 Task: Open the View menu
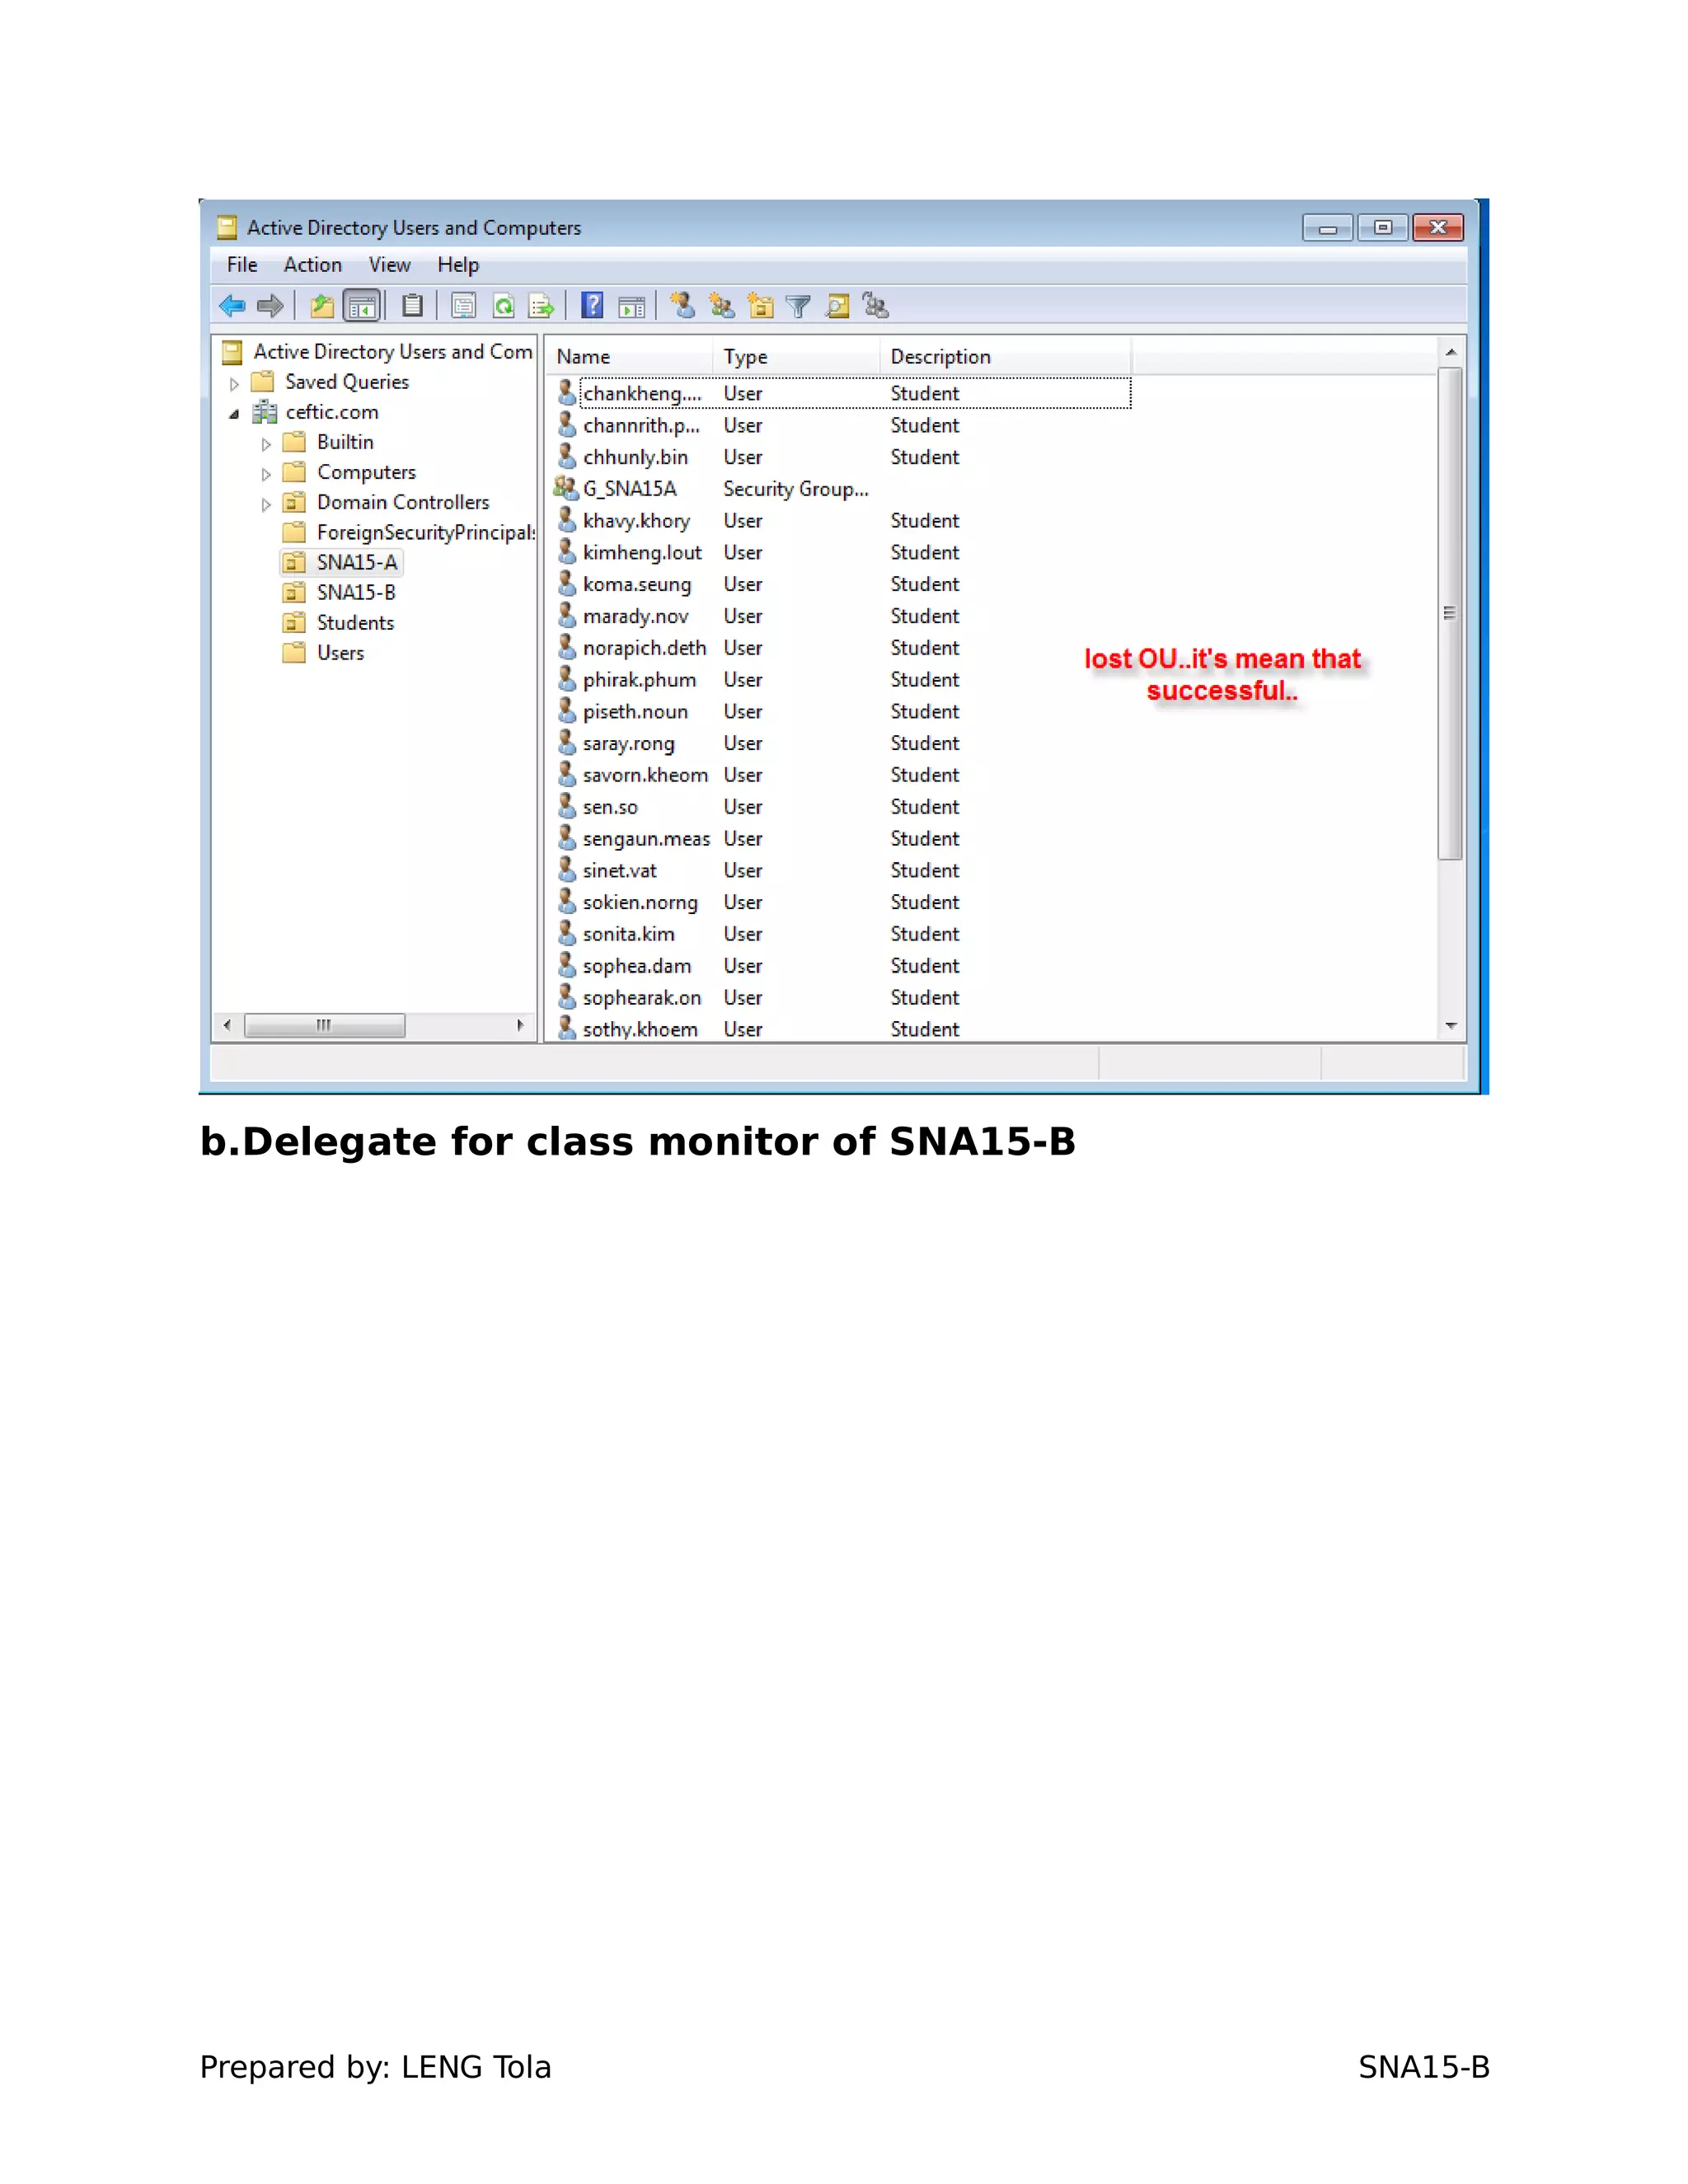click(390, 265)
